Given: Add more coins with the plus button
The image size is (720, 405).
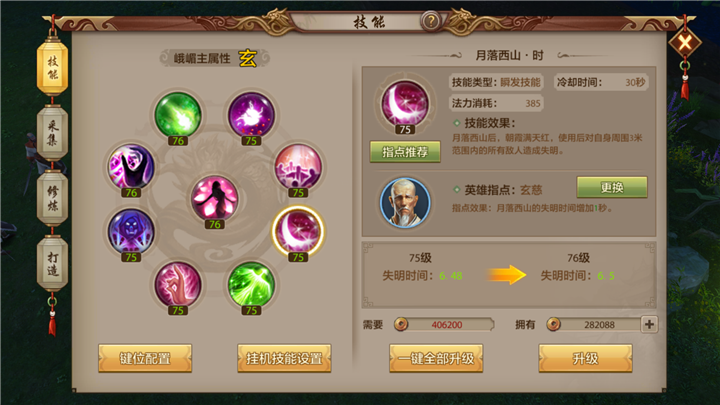Looking at the screenshot, I should point(649,324).
